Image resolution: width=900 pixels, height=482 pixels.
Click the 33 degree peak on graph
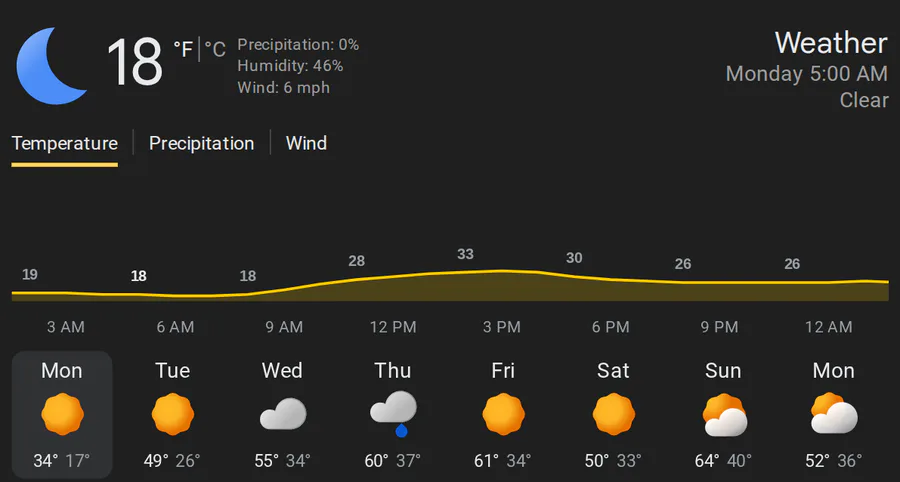pyautogui.click(x=465, y=254)
